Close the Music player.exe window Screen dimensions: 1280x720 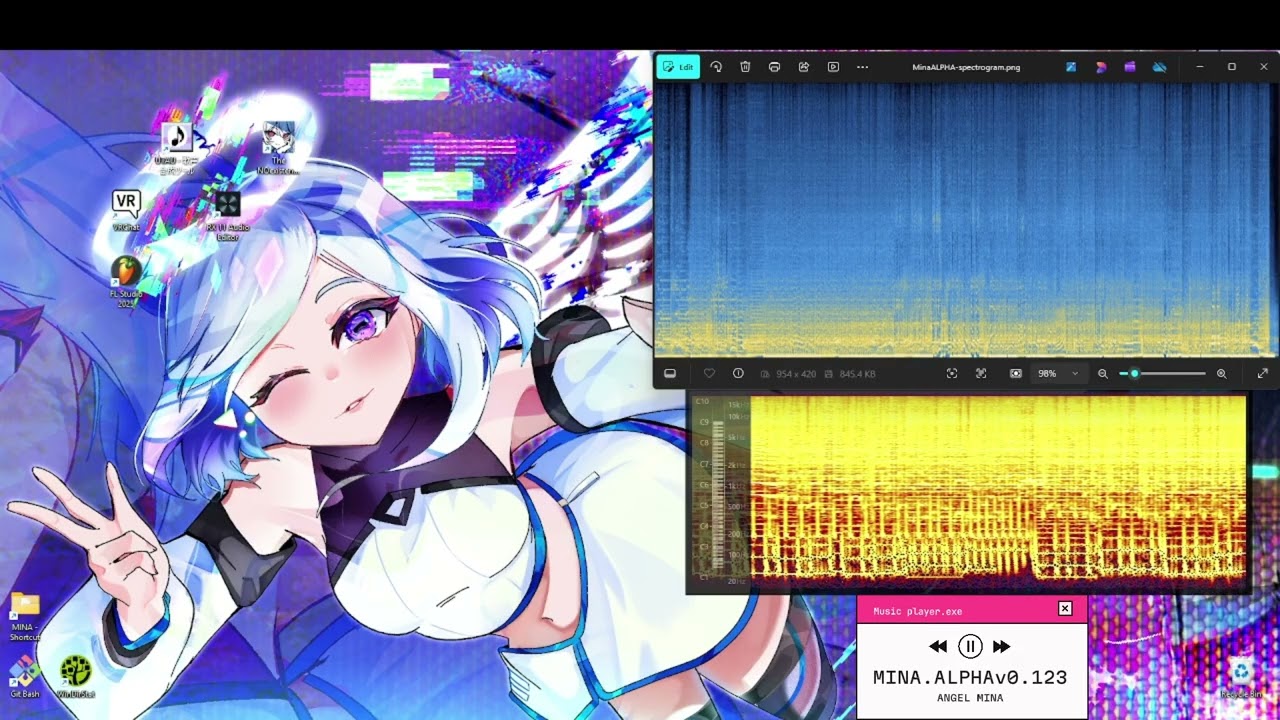pyautogui.click(x=1065, y=608)
